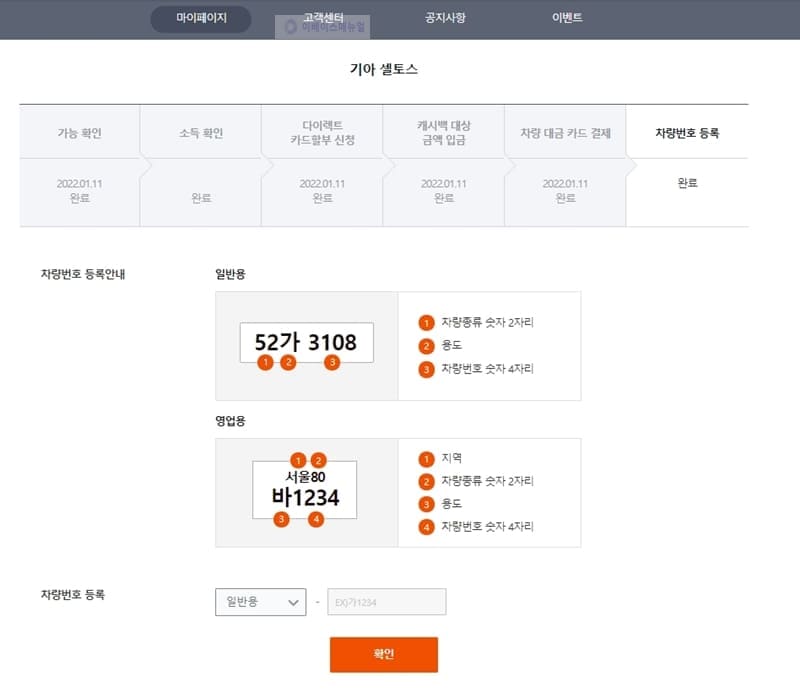Open the 고객센터 menu
Viewport: 800px width, 697px height.
pos(323,17)
